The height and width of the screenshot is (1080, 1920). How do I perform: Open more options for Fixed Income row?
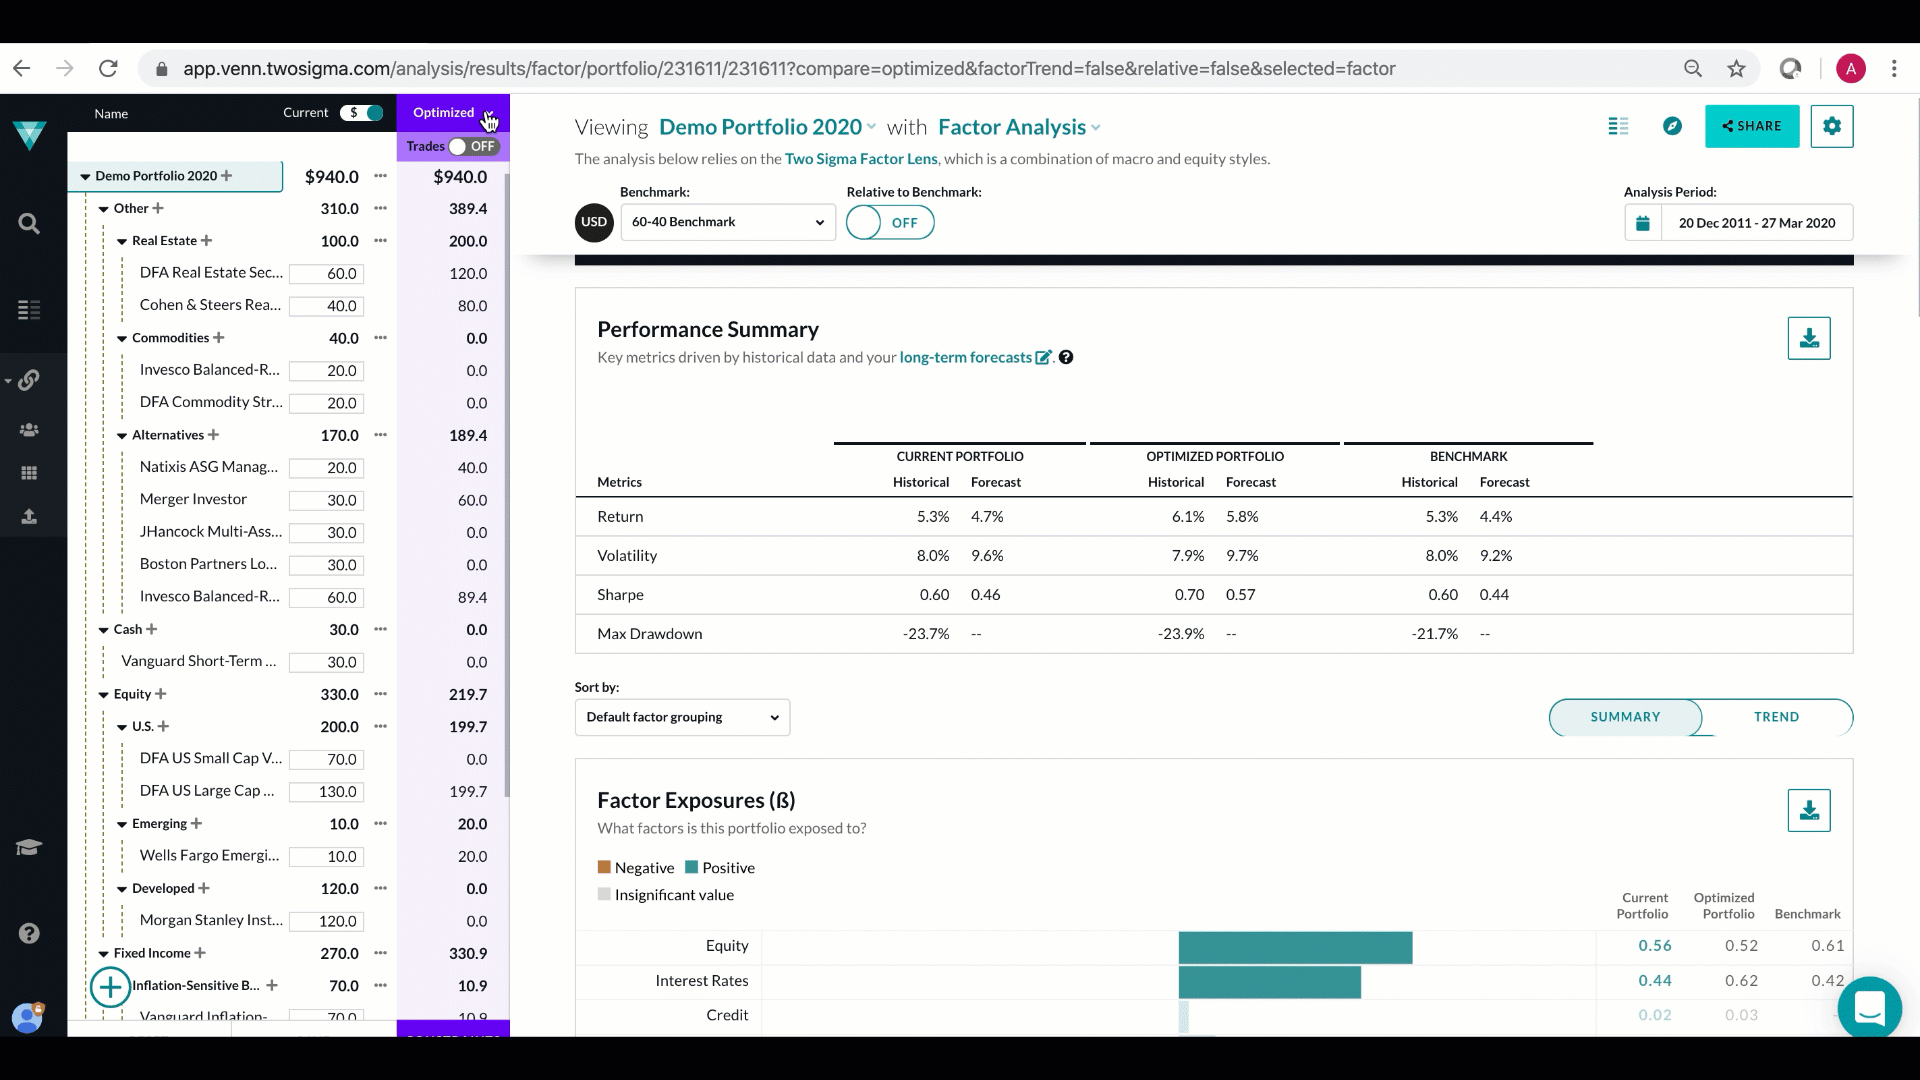click(380, 953)
